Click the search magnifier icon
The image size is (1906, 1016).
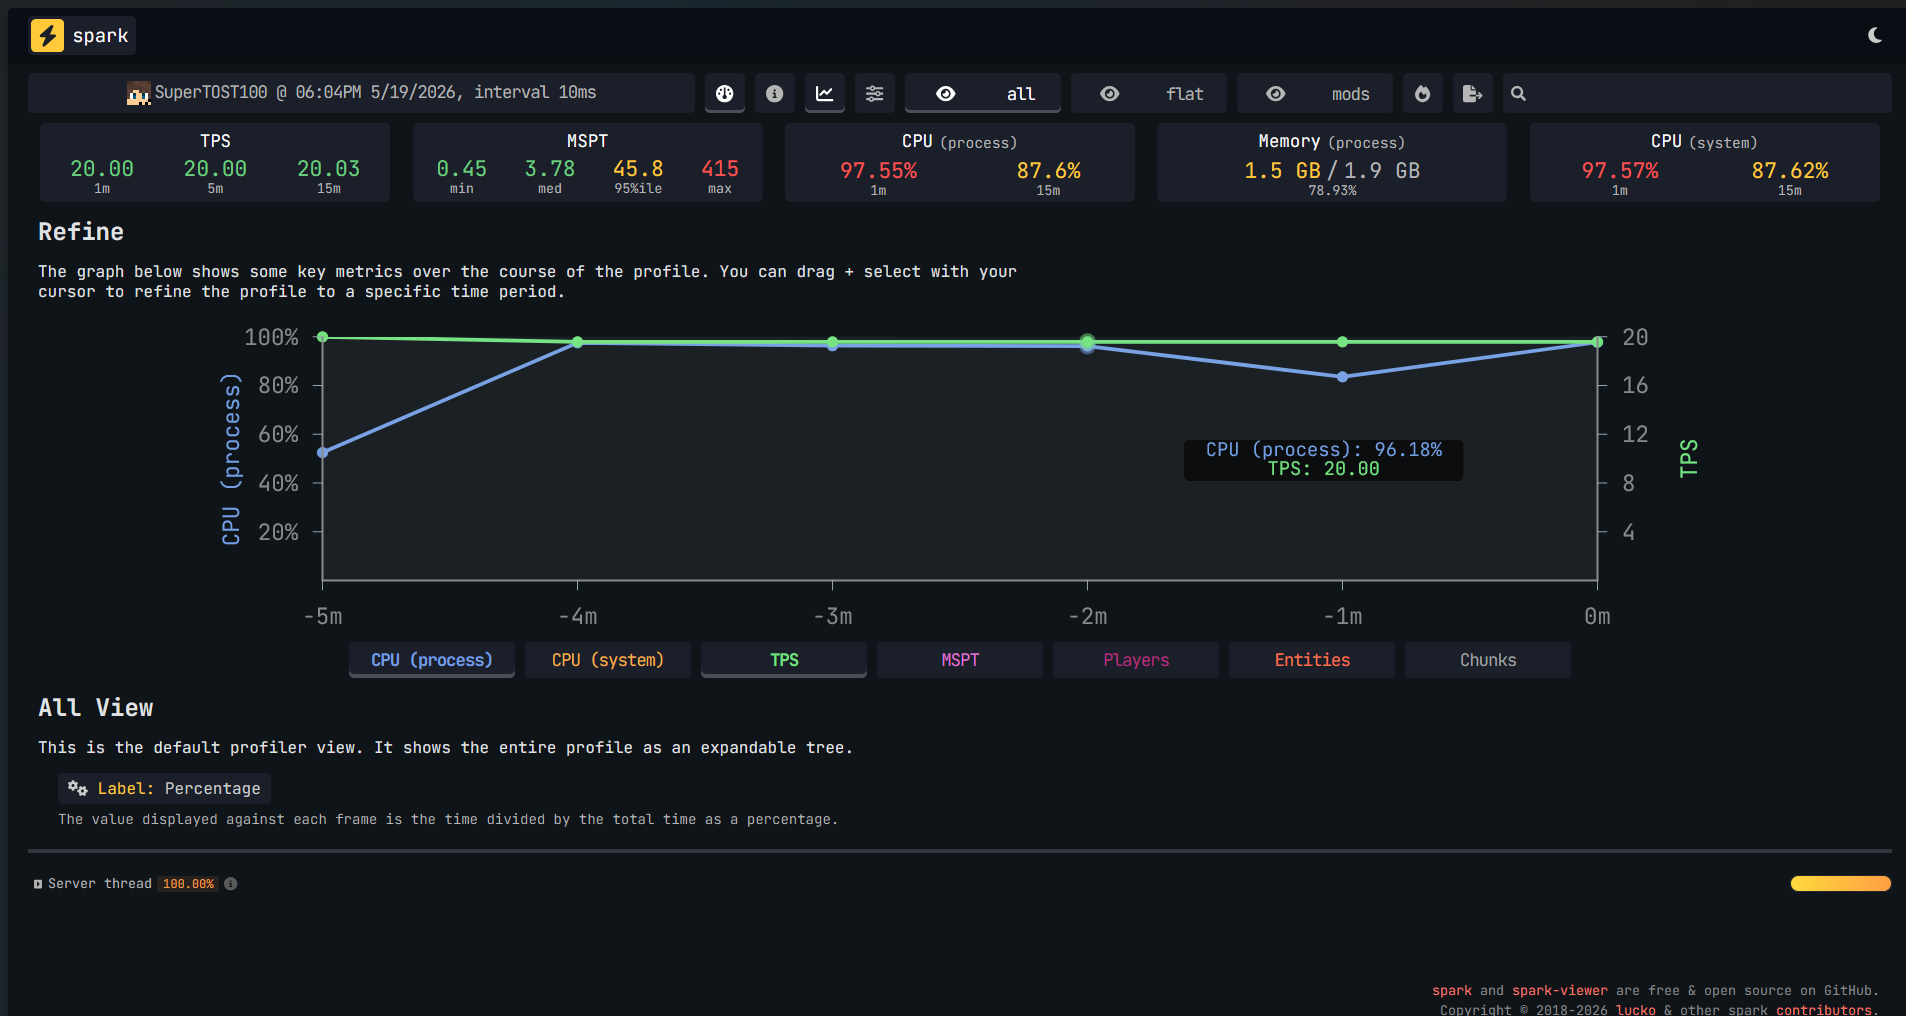pos(1518,93)
